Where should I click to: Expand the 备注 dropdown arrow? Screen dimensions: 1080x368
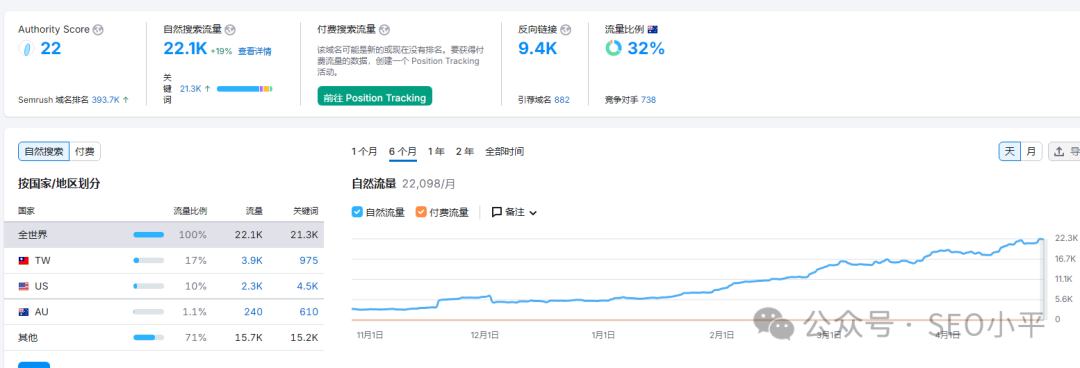click(532, 213)
